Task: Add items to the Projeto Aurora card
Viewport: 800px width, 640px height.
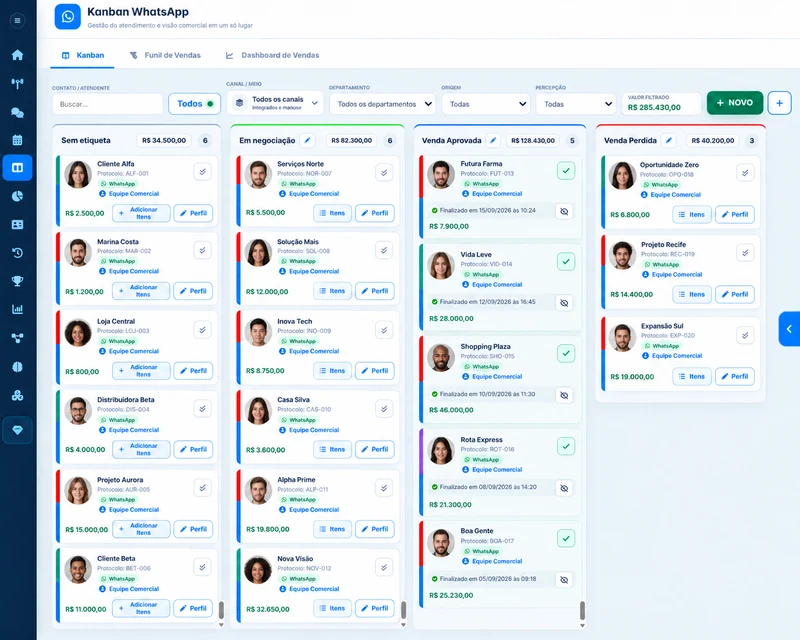Action: point(141,529)
